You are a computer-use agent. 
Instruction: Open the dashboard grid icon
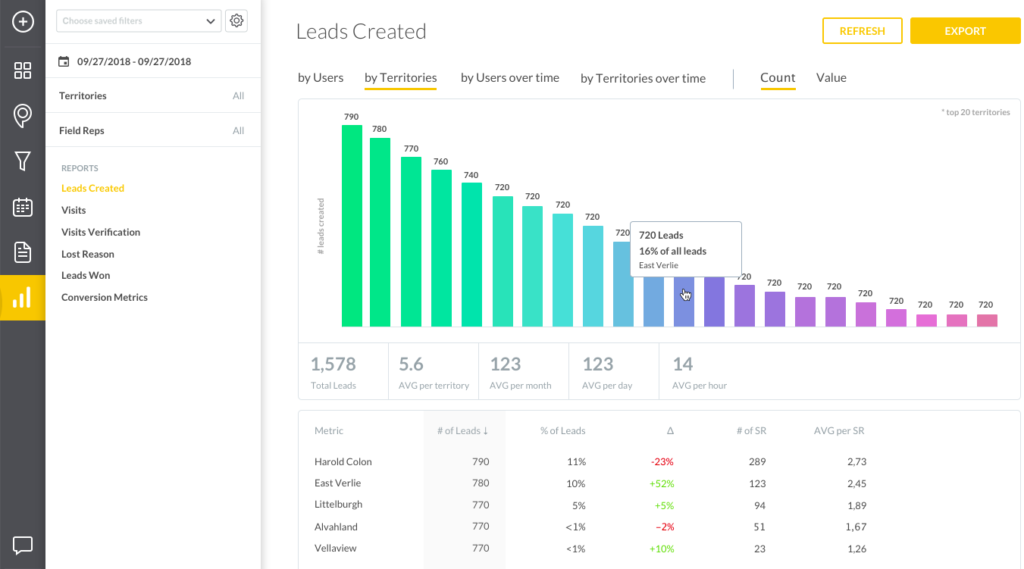click(x=23, y=70)
